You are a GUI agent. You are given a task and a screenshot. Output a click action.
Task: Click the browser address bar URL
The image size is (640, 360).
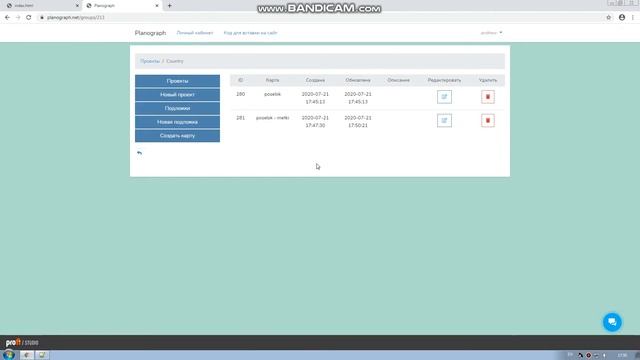coord(76,18)
